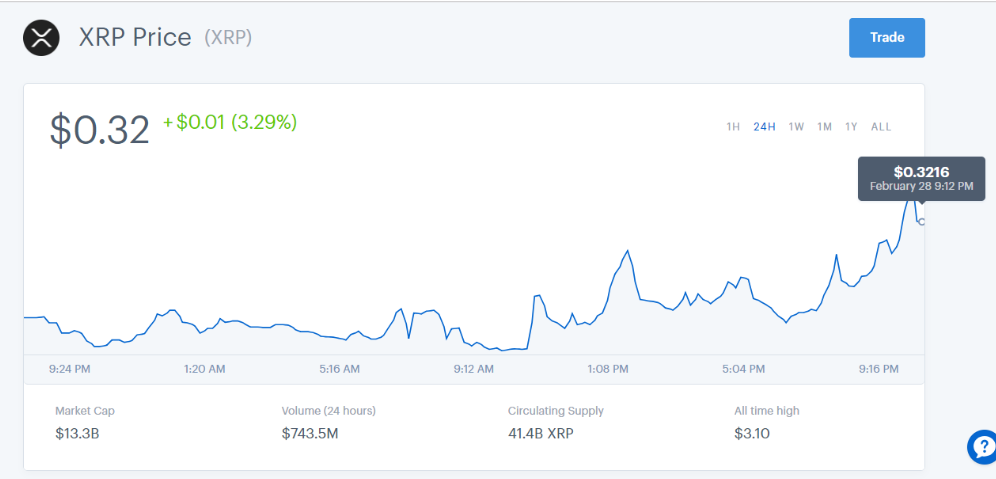The image size is (996, 479).
Task: Click the $0.3216 price tooltip
Action: point(921,179)
